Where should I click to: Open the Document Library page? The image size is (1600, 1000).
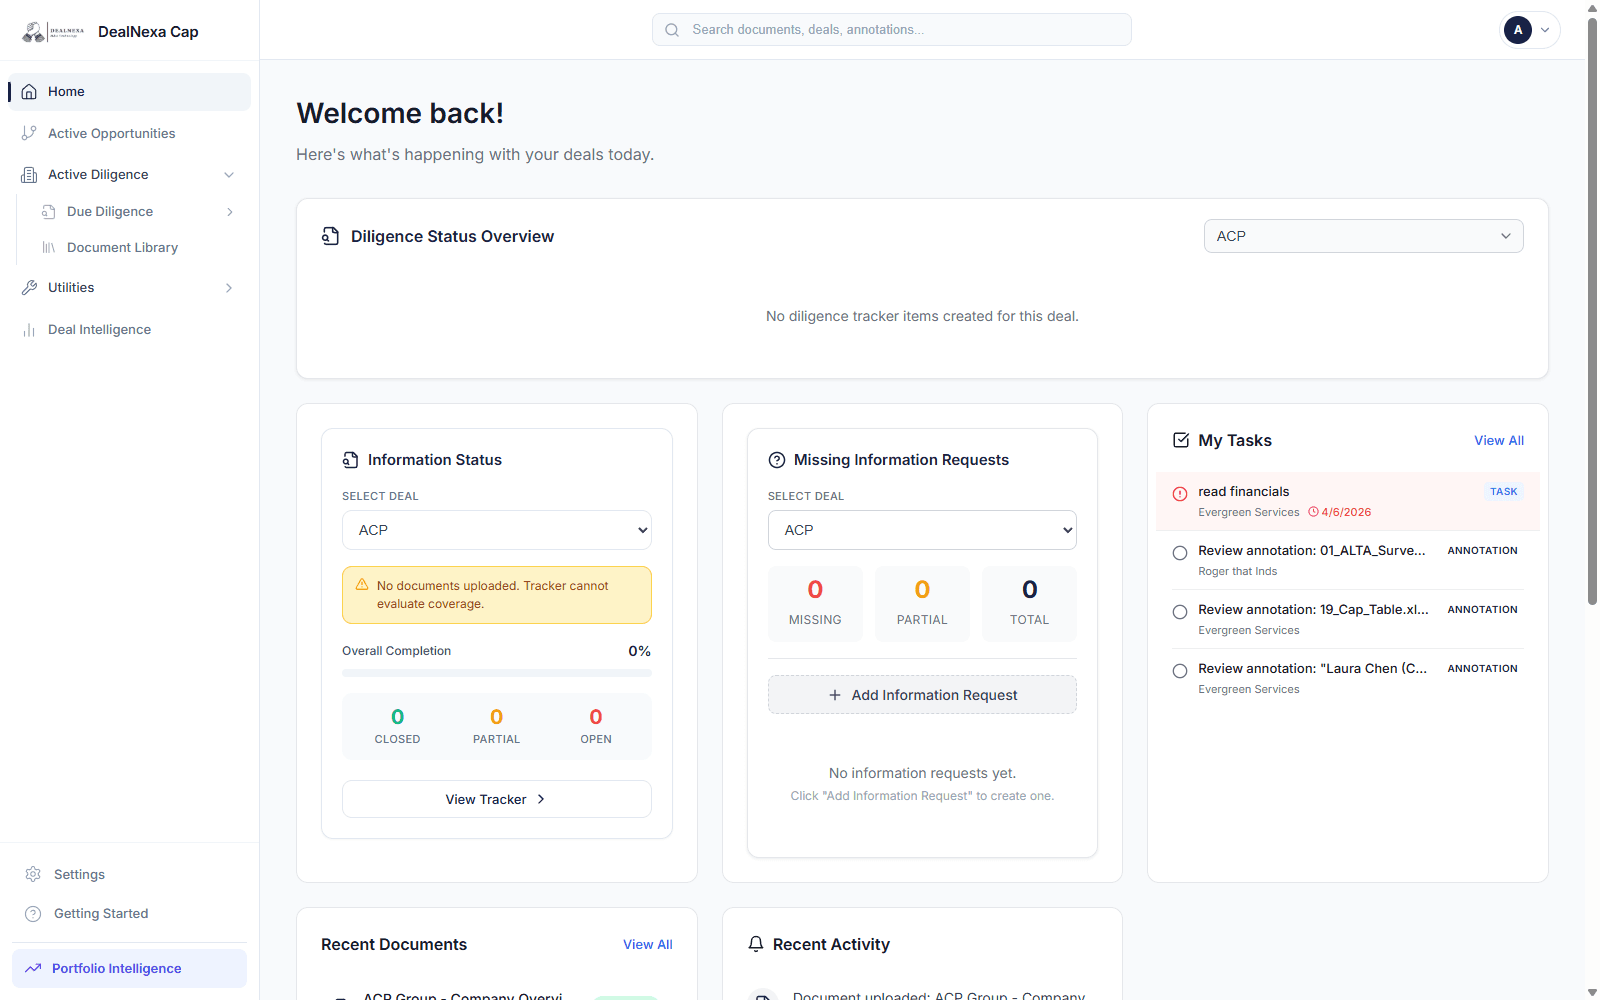[139, 248]
